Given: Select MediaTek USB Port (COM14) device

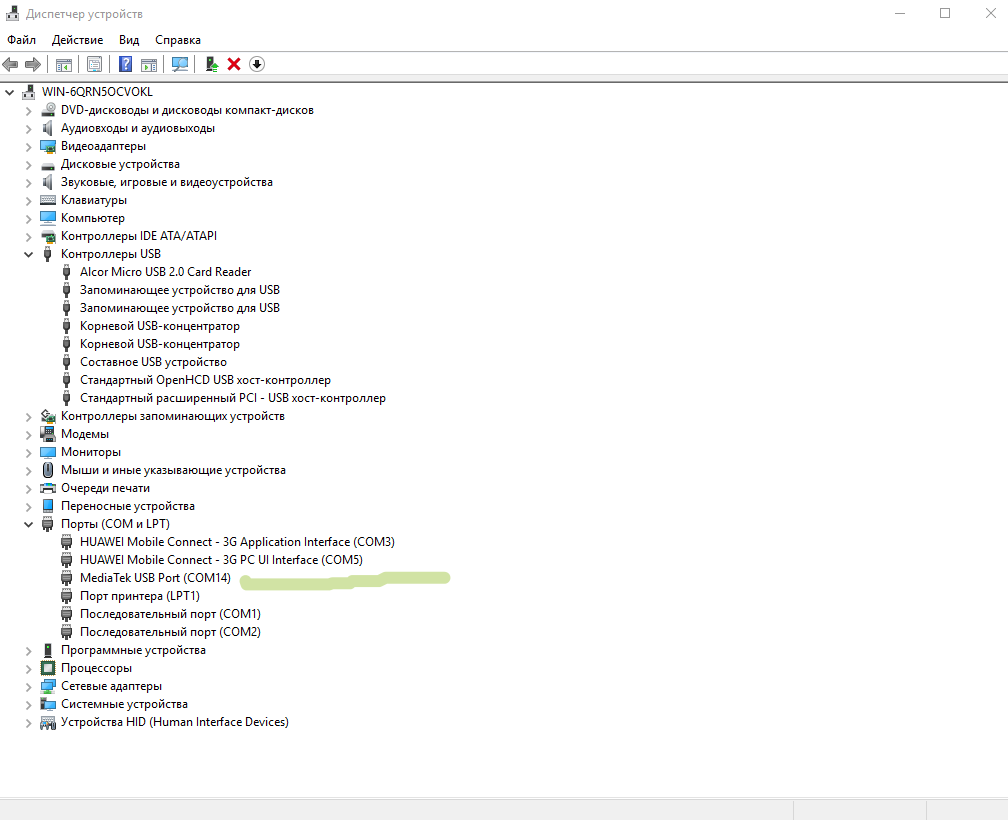Looking at the screenshot, I should (155, 578).
